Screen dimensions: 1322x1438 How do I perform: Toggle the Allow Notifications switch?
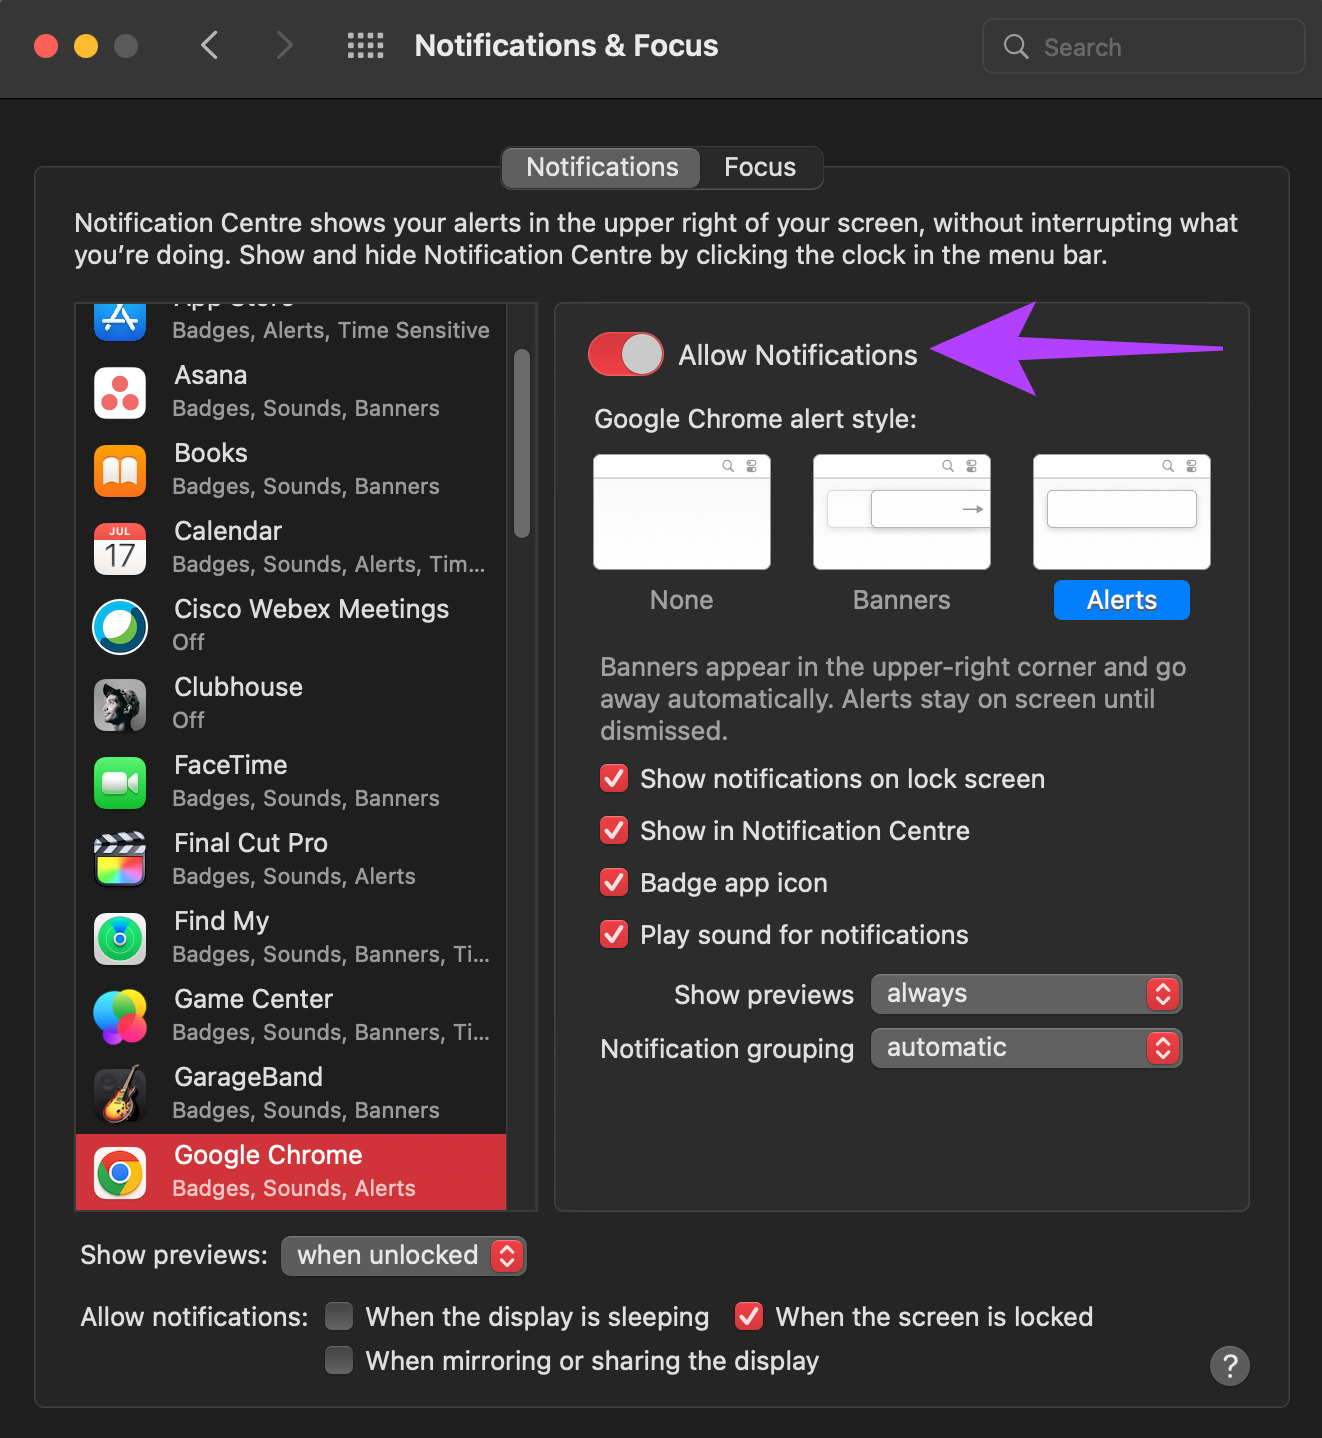[626, 354]
